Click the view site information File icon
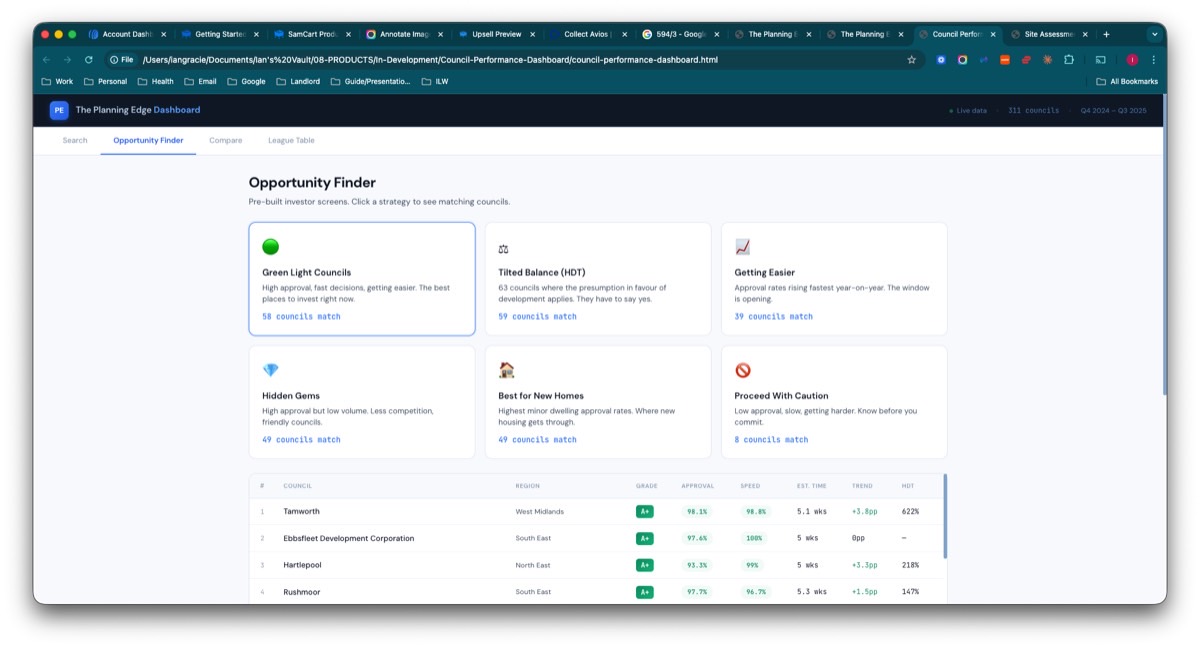This screenshot has height=648, width=1200. 121,60
